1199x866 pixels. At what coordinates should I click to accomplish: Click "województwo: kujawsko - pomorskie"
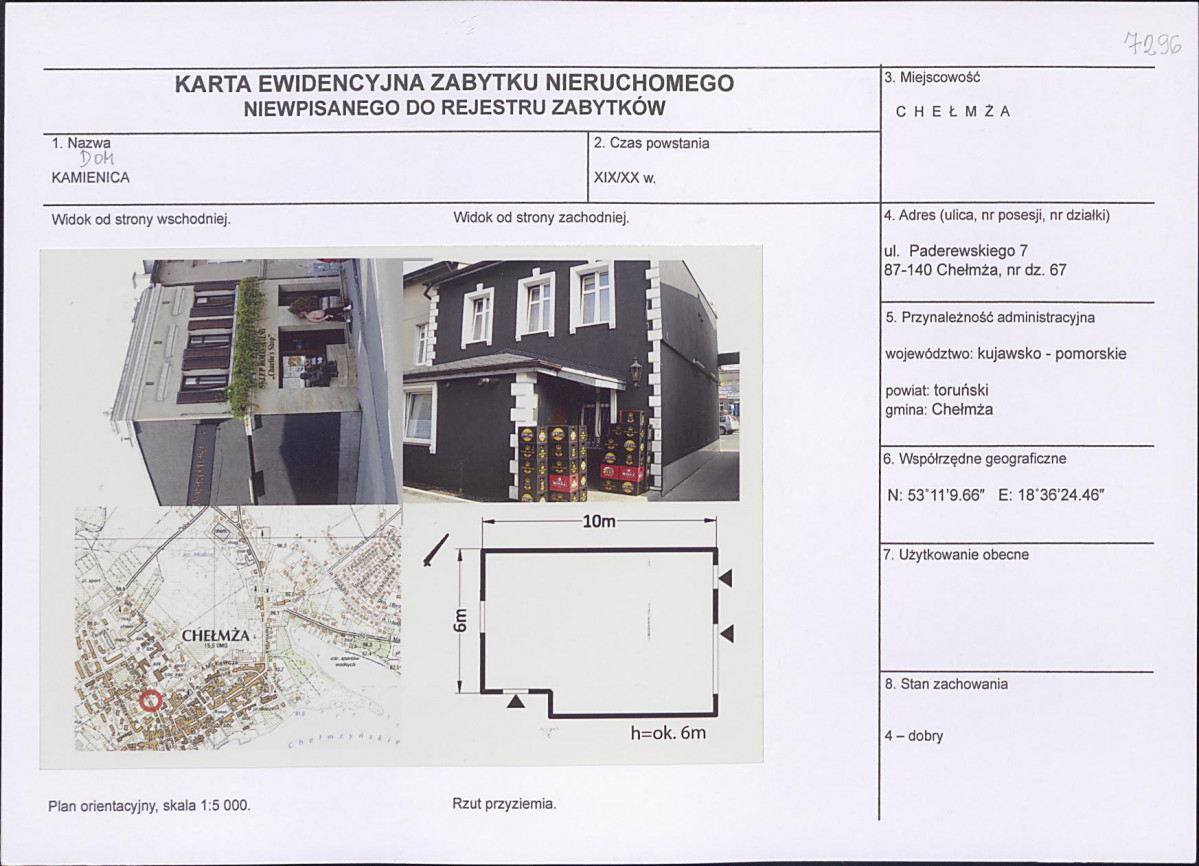coord(1006,354)
